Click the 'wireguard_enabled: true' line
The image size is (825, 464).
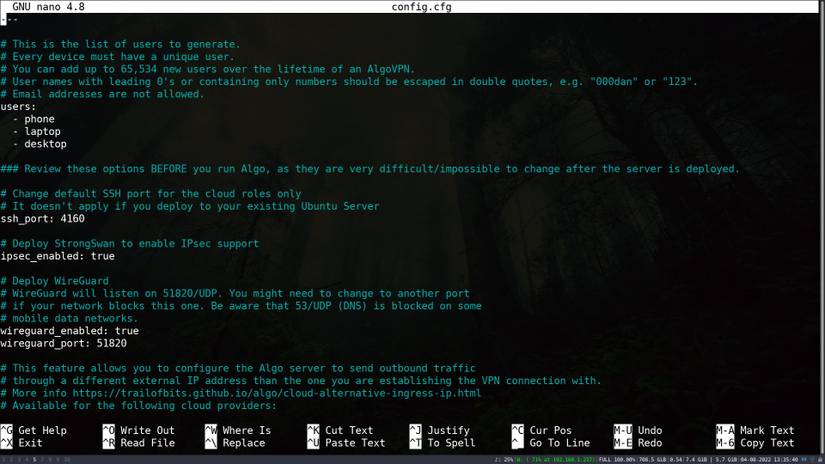(x=69, y=331)
